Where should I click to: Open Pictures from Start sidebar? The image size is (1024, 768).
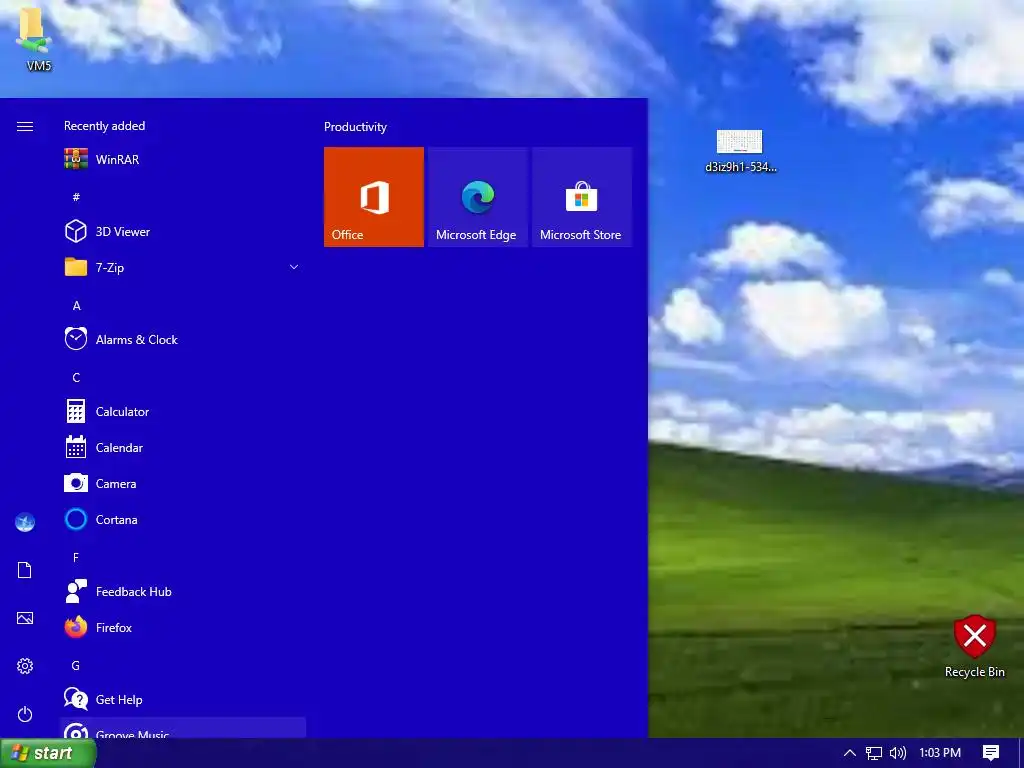pos(25,618)
